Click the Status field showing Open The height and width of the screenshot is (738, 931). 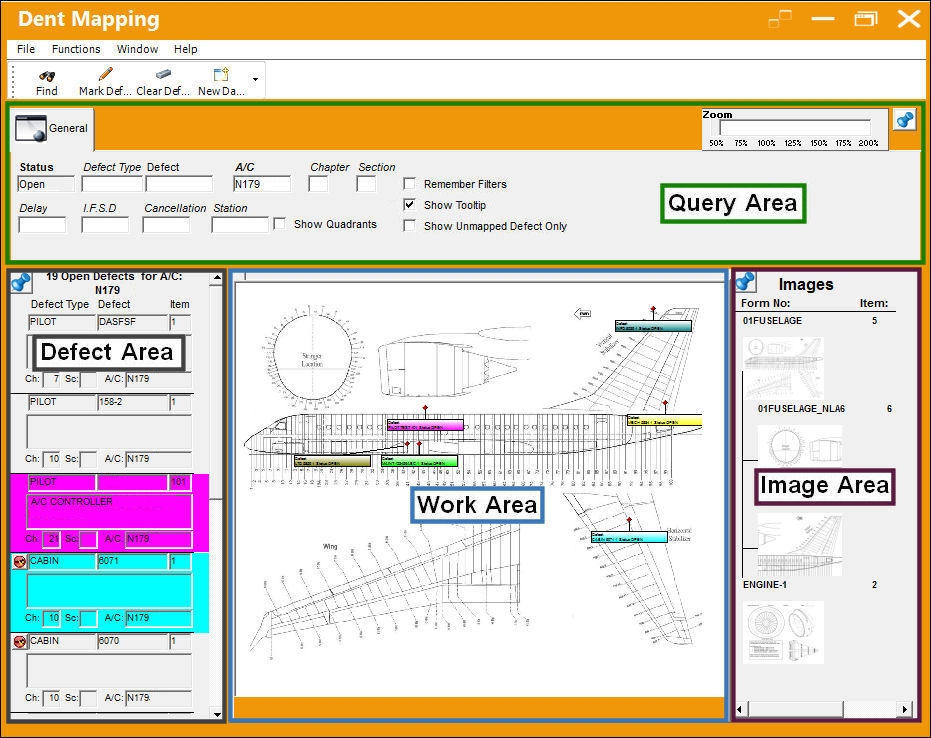click(x=46, y=184)
